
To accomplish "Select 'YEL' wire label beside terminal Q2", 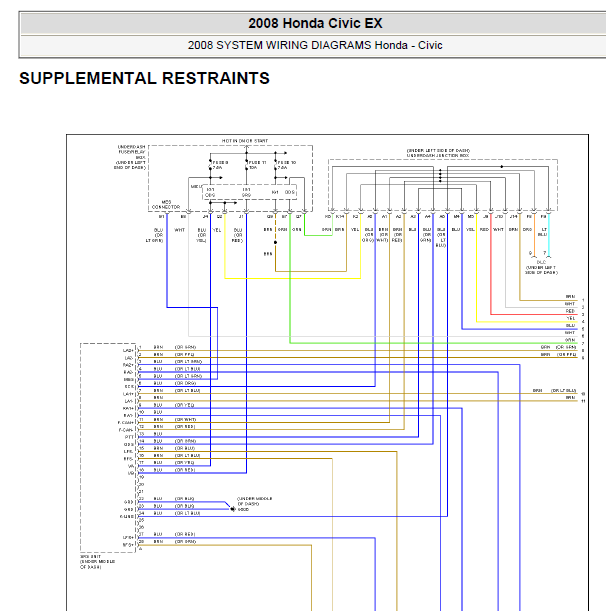I will click(x=217, y=230).
